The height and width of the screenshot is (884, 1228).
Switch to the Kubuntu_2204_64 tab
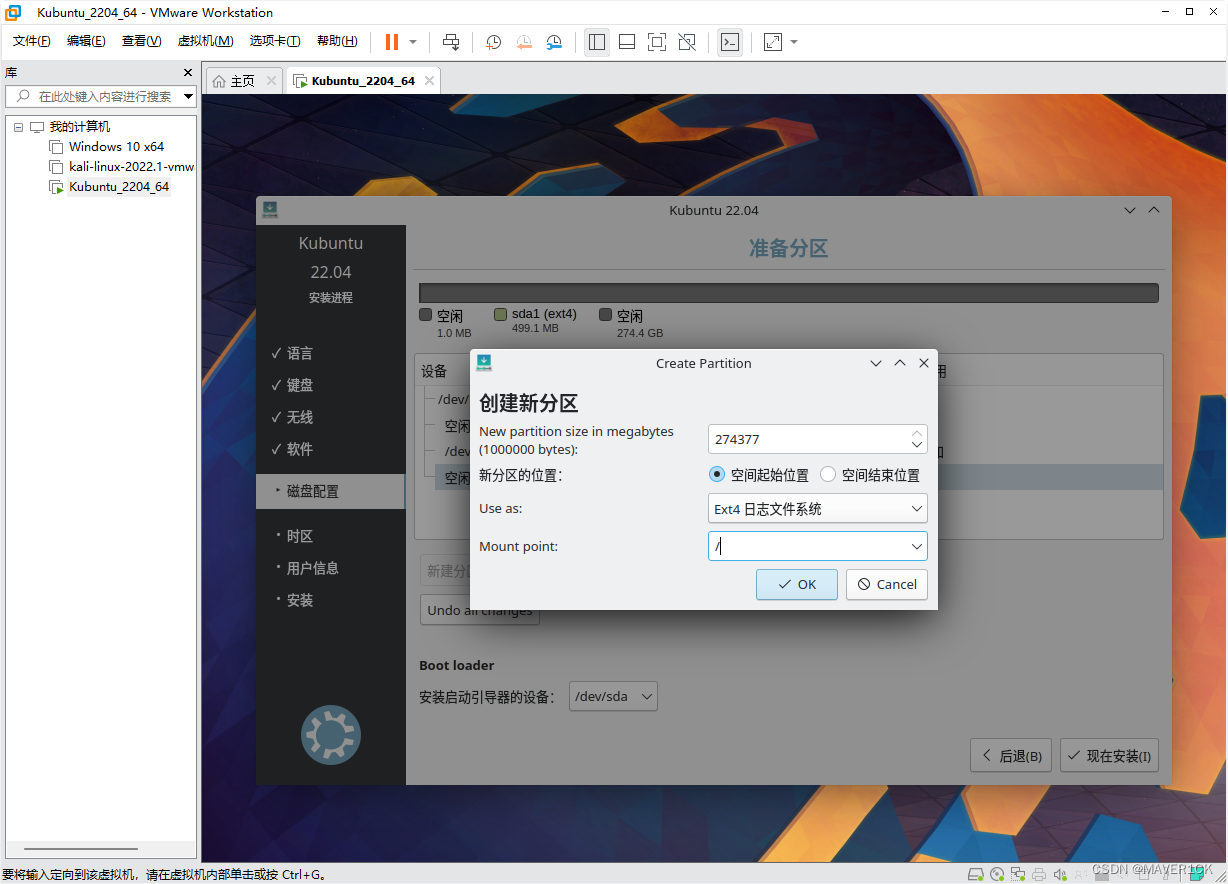click(x=363, y=81)
